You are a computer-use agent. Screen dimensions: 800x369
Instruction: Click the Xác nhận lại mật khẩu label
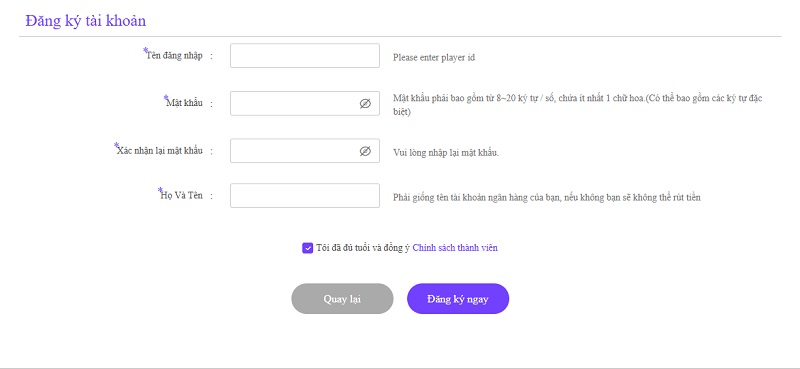coord(160,151)
